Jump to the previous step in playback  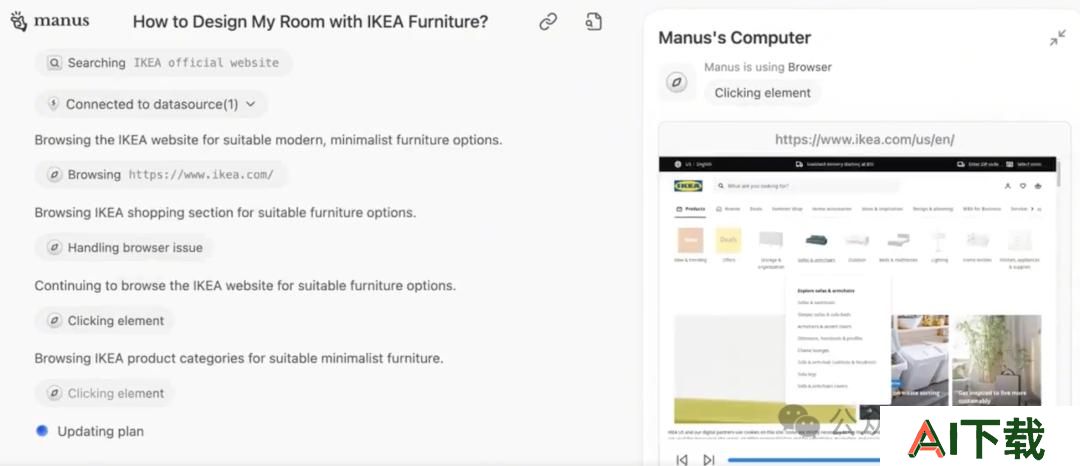682,459
